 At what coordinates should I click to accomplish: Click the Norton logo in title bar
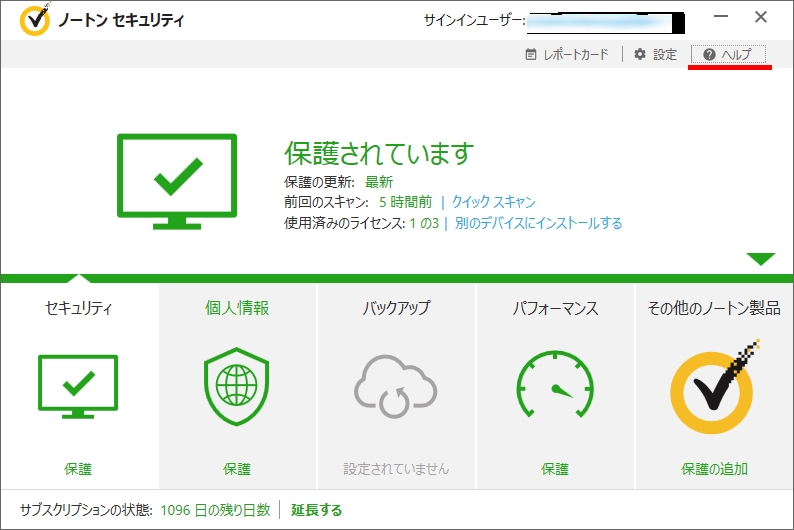pos(35,19)
